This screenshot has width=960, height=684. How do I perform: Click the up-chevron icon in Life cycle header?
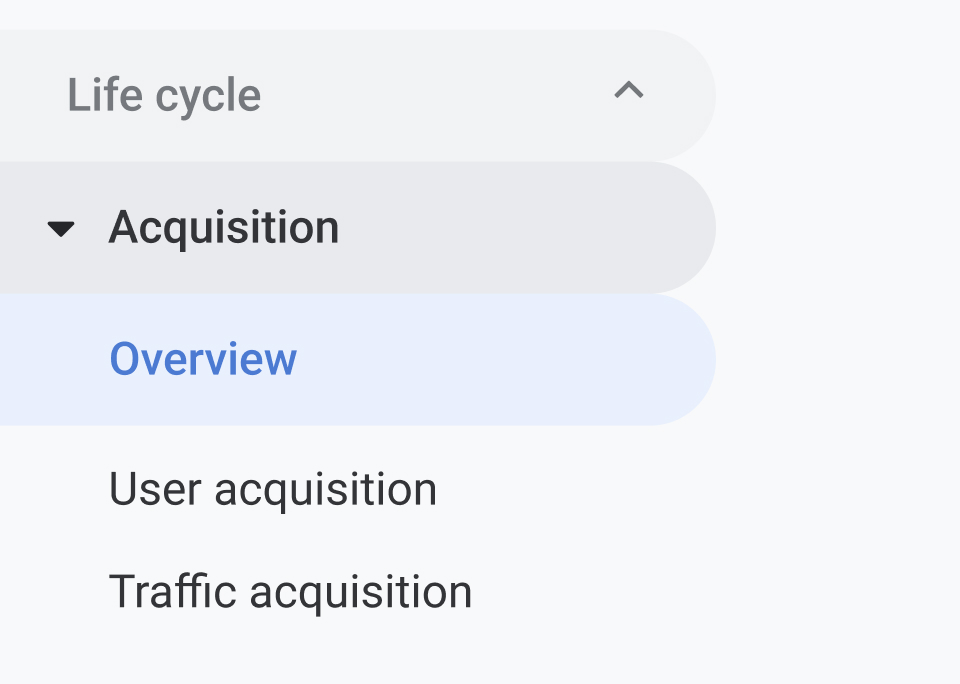pos(629,92)
